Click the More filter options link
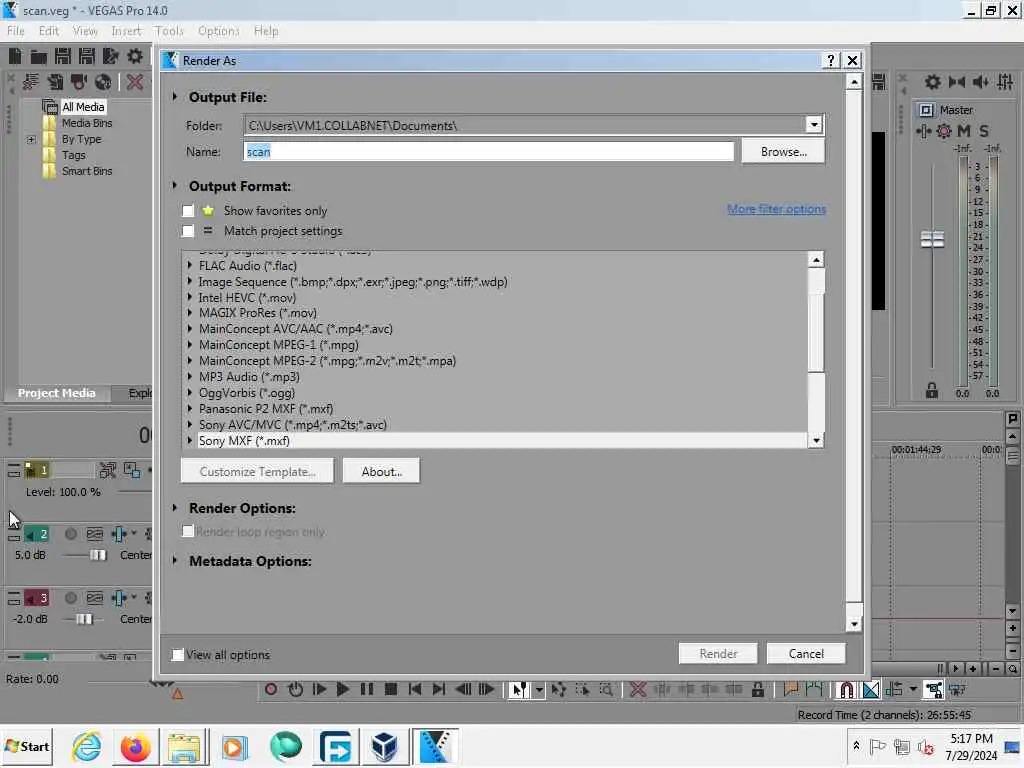 point(776,209)
